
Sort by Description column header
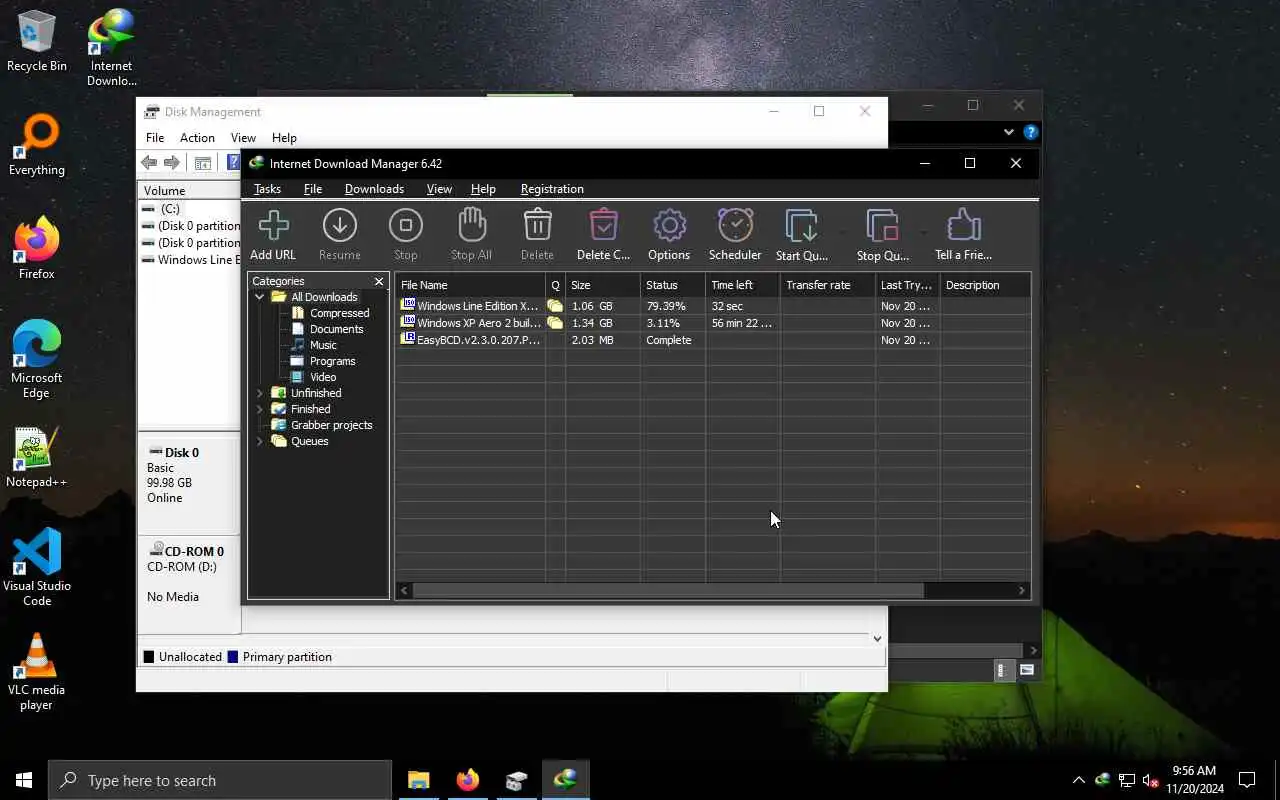pyautogui.click(x=985, y=285)
